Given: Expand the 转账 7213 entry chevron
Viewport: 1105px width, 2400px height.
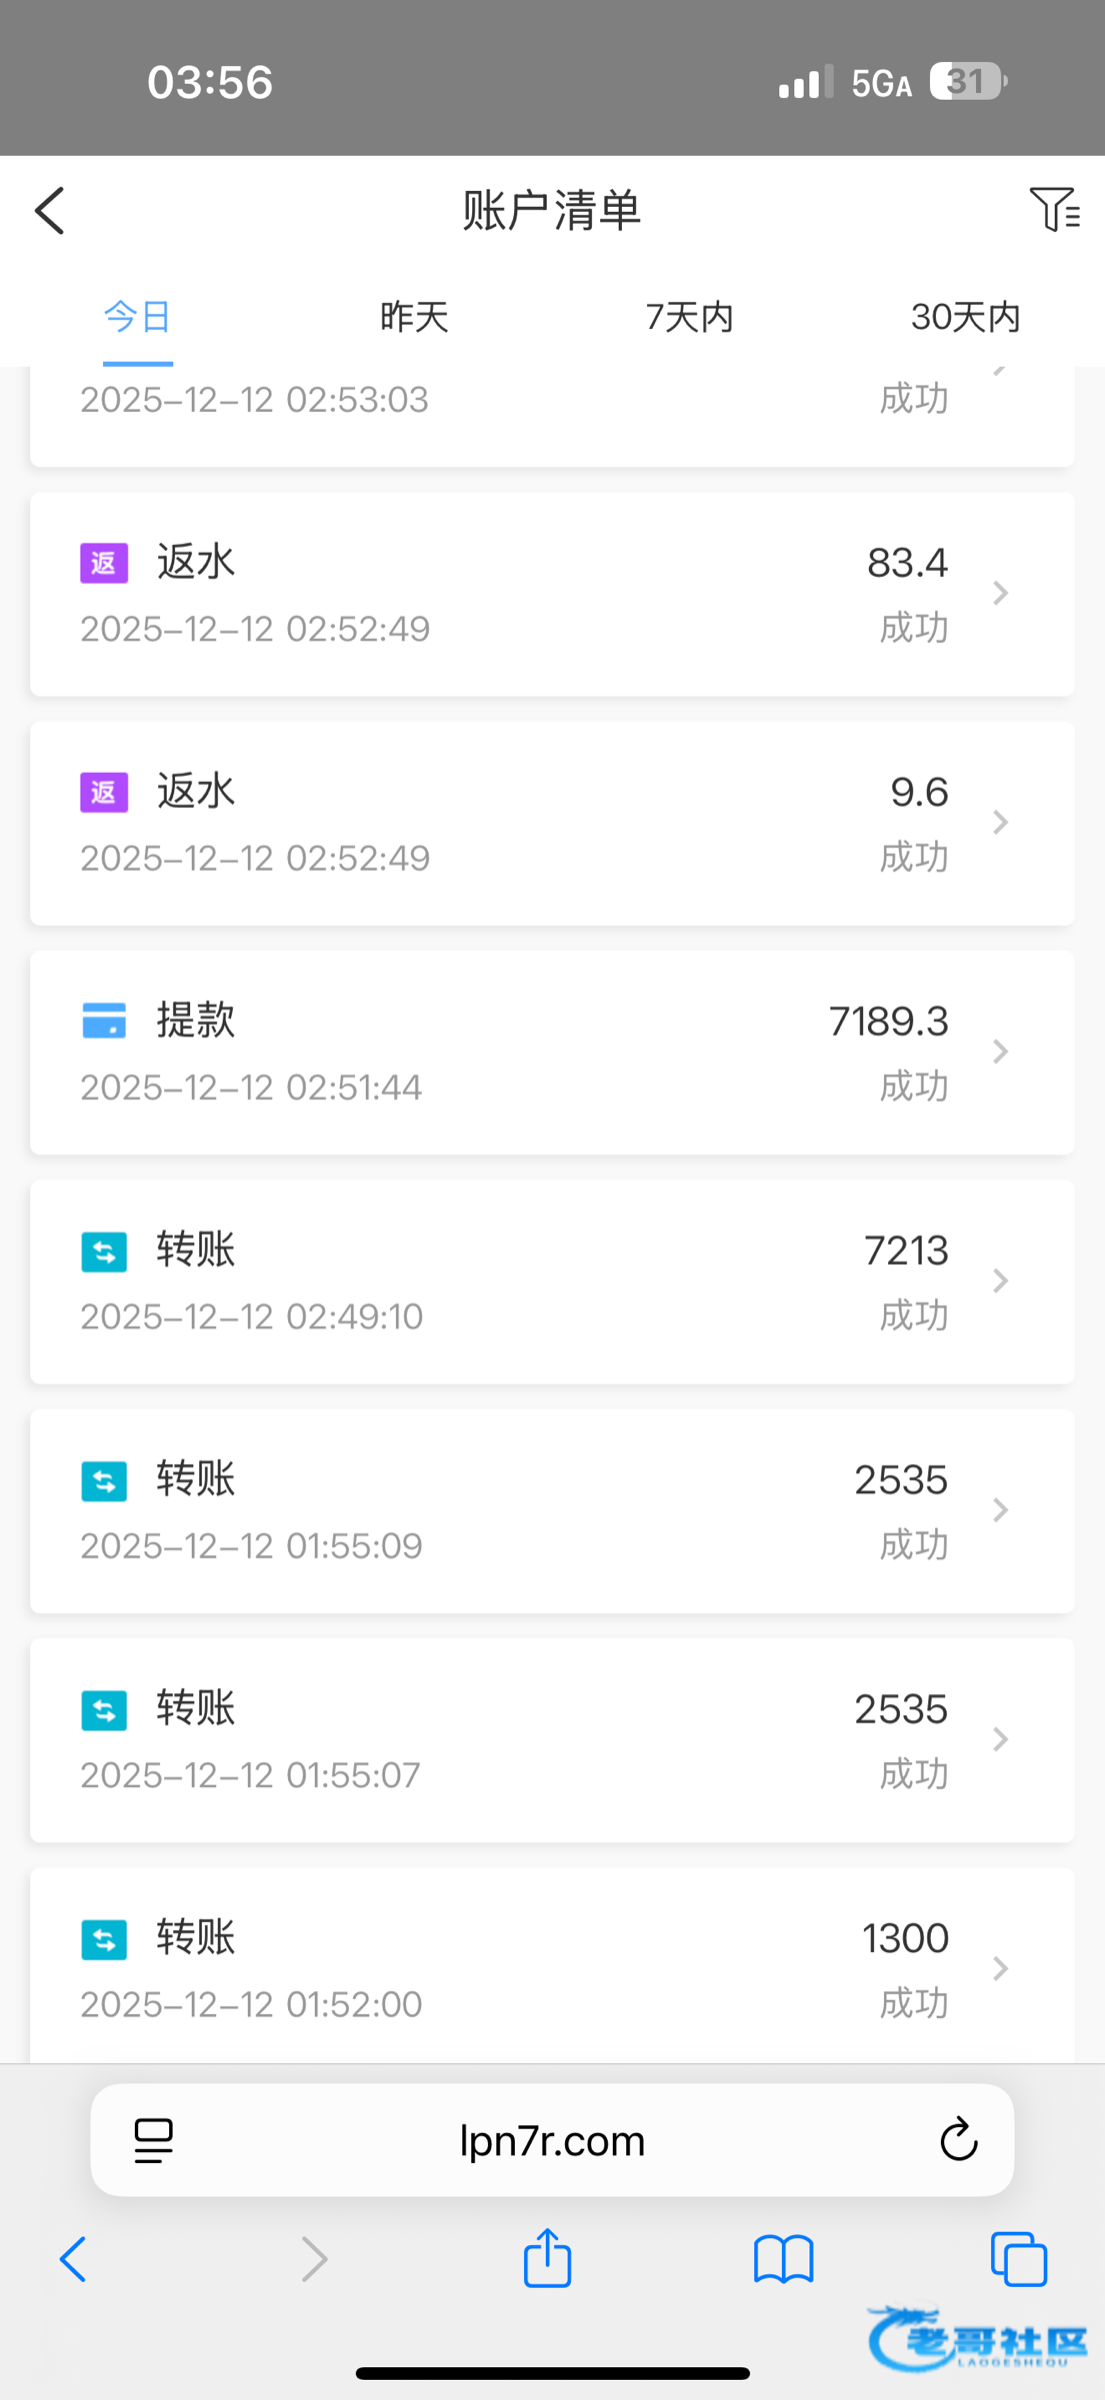Looking at the screenshot, I should click(1000, 1281).
